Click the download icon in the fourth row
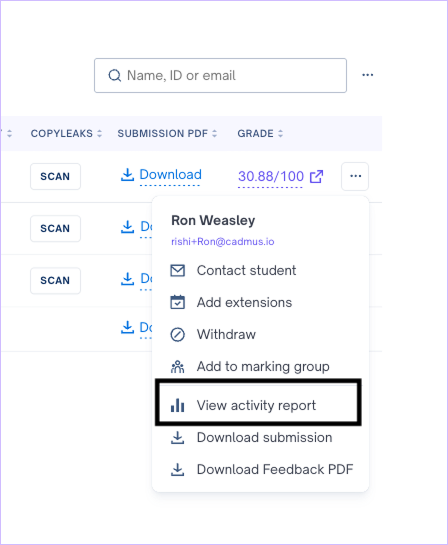The image size is (448, 545). point(127,327)
